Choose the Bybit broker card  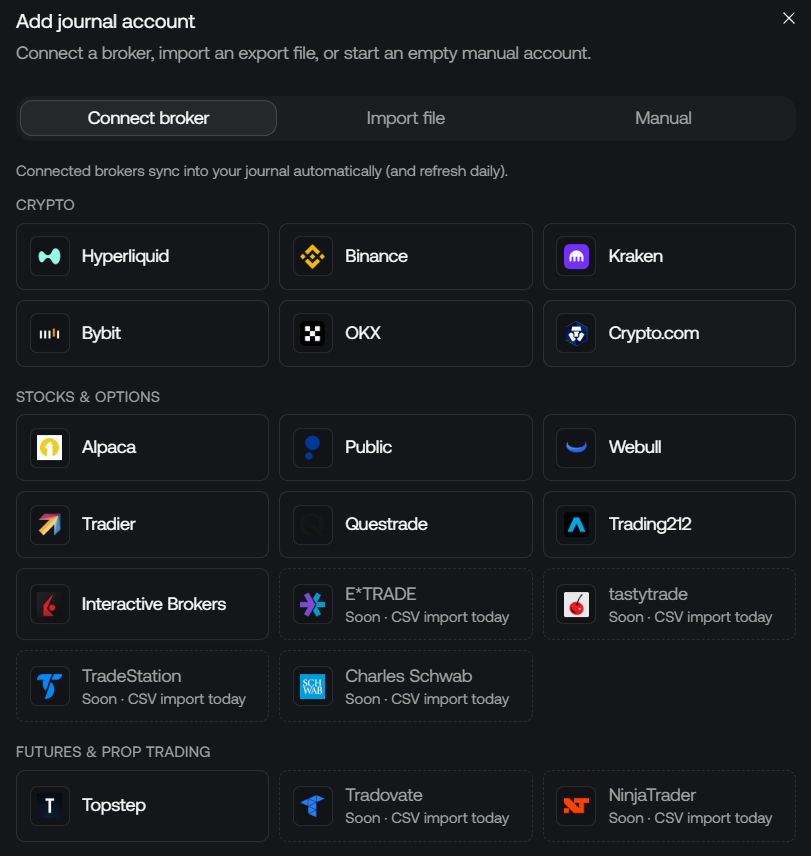pyautogui.click(x=142, y=333)
